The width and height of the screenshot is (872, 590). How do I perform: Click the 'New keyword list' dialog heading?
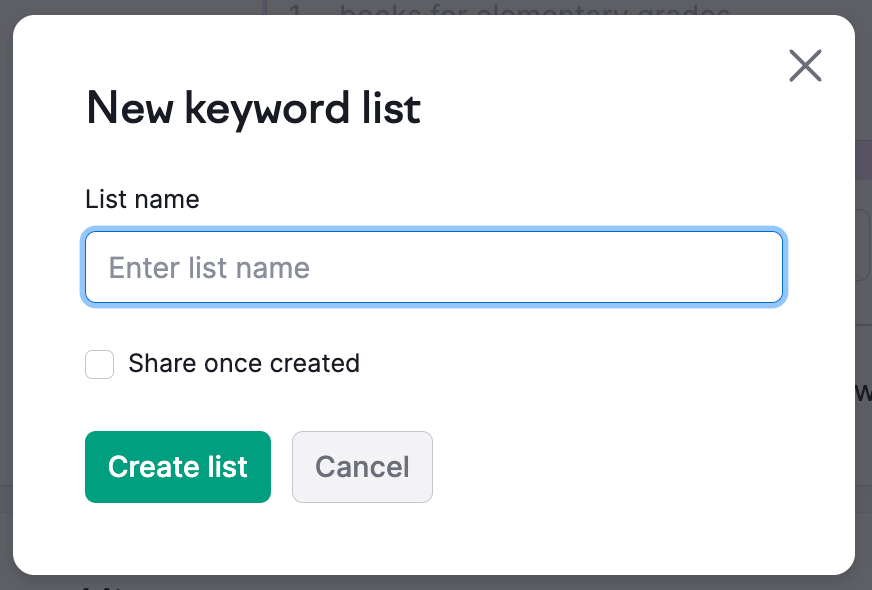253,108
